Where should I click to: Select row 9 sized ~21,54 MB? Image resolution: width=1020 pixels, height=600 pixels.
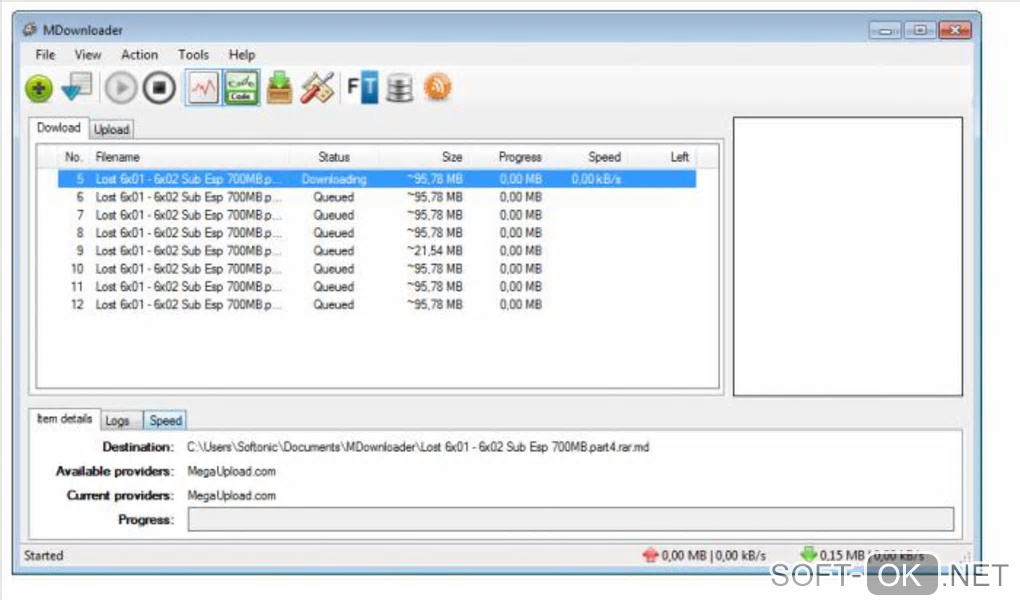(377, 251)
